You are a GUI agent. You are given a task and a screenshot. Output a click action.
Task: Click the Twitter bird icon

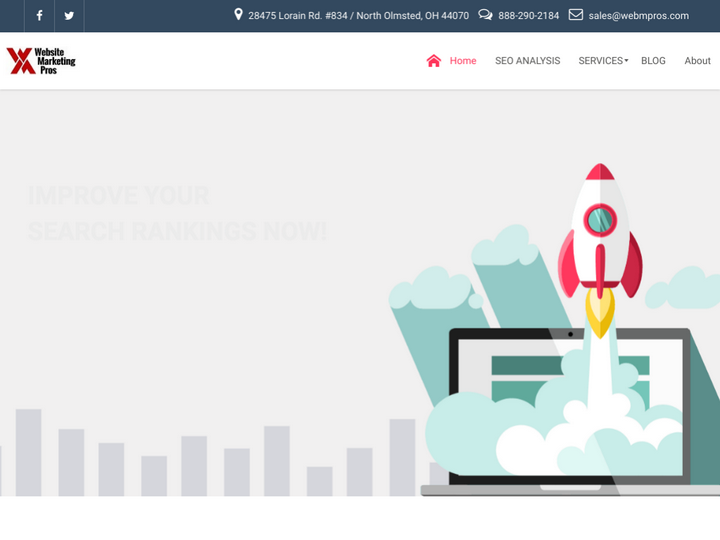point(69,16)
